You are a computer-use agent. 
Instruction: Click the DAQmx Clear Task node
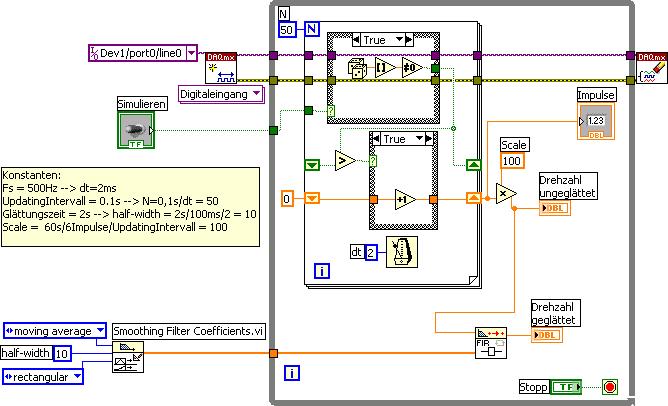[651, 68]
